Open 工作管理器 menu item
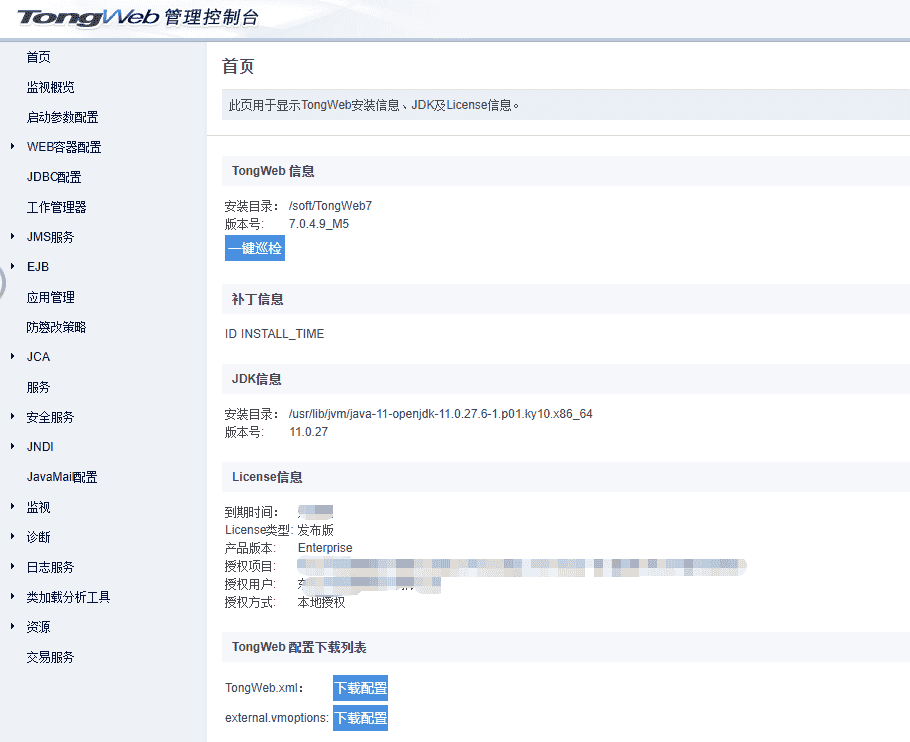The image size is (910, 742). pyautogui.click(x=56, y=207)
